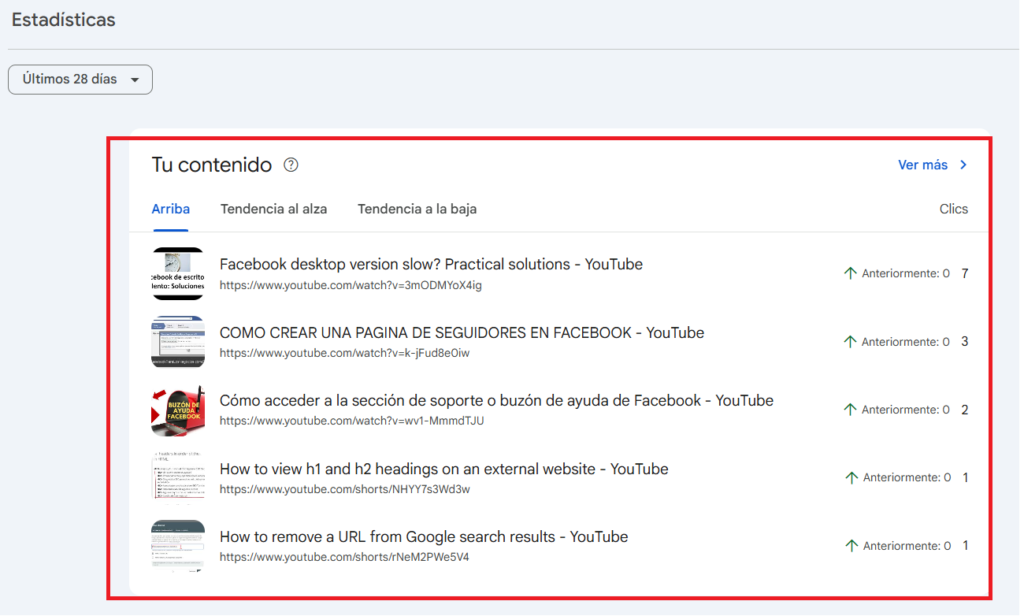Click the green up arrow in the 7-clicks row
Screen dimensions: 1024x616
point(850,274)
